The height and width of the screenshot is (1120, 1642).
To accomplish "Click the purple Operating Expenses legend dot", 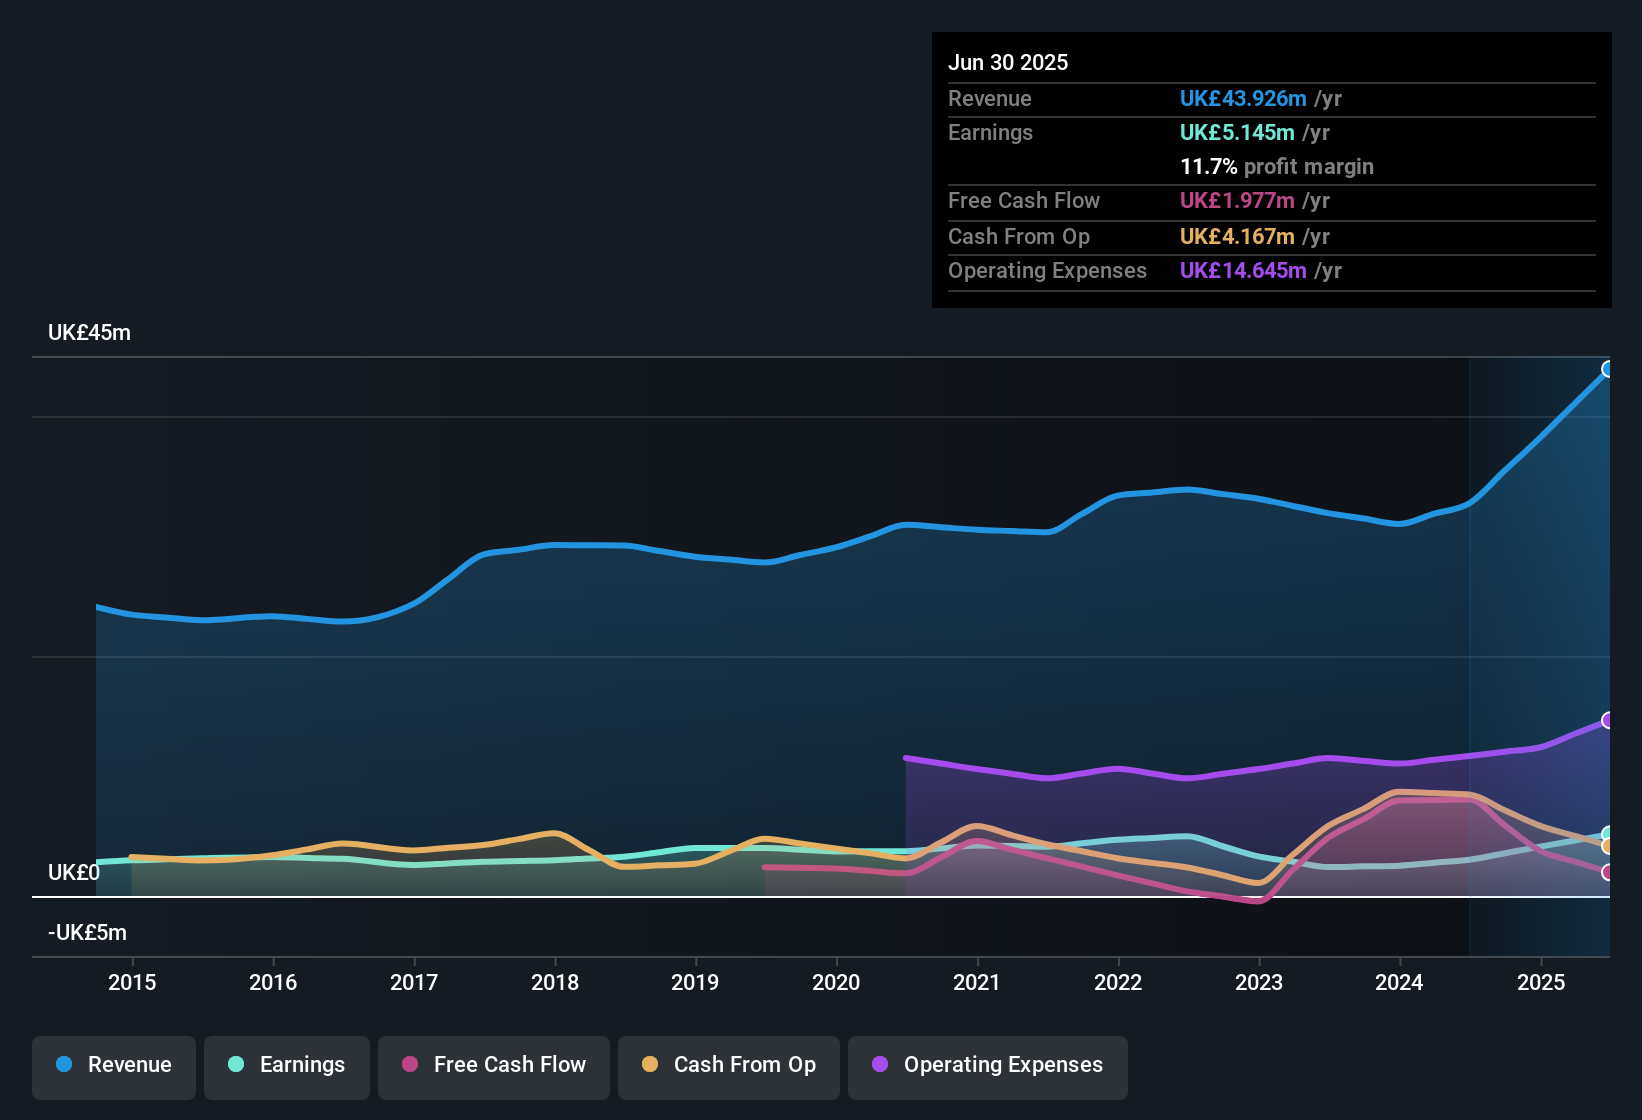I will tap(880, 1065).
